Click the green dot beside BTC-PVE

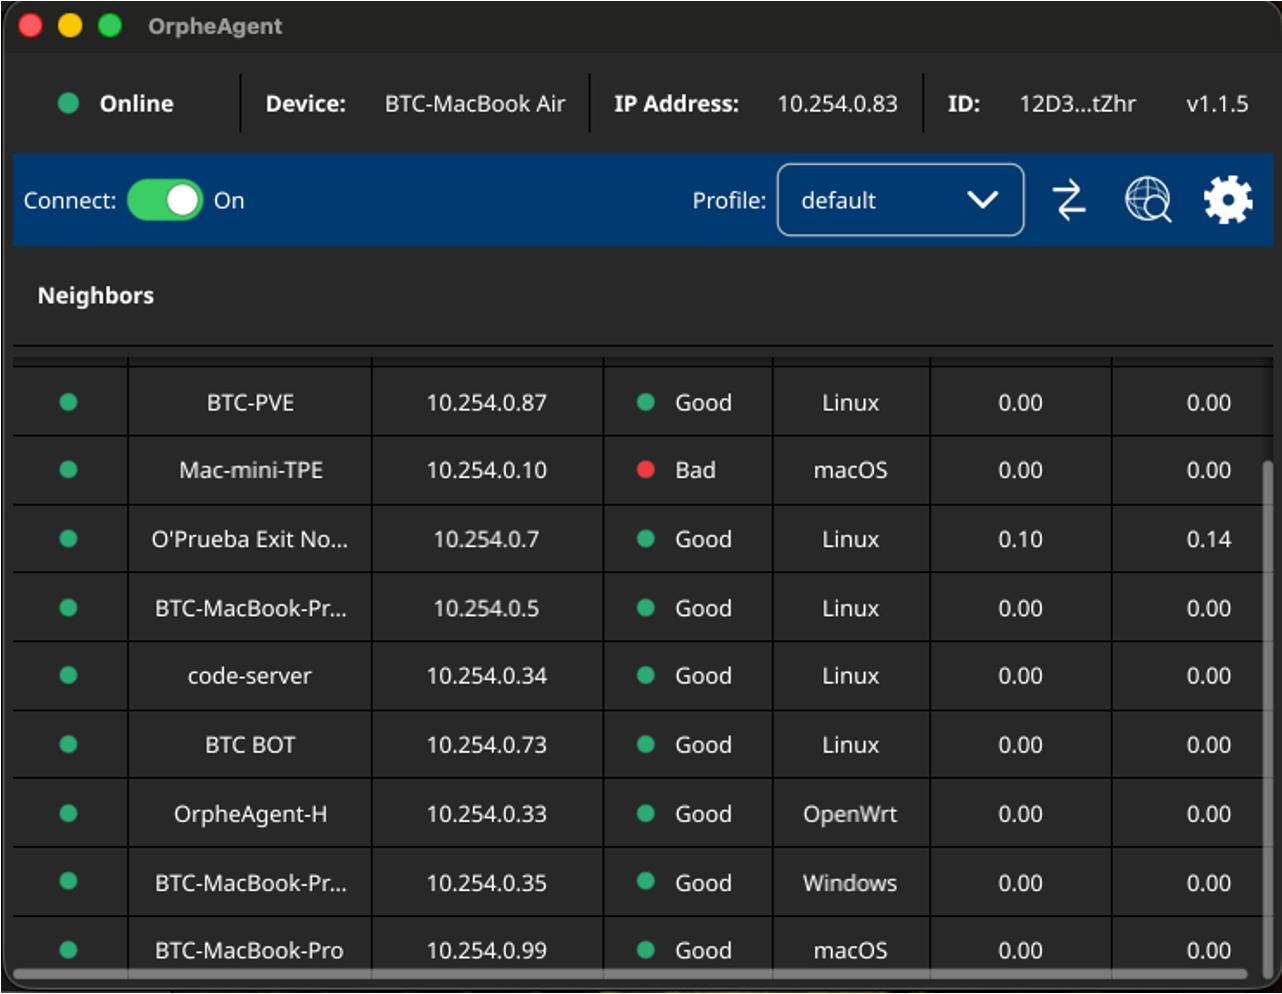[x=68, y=402]
